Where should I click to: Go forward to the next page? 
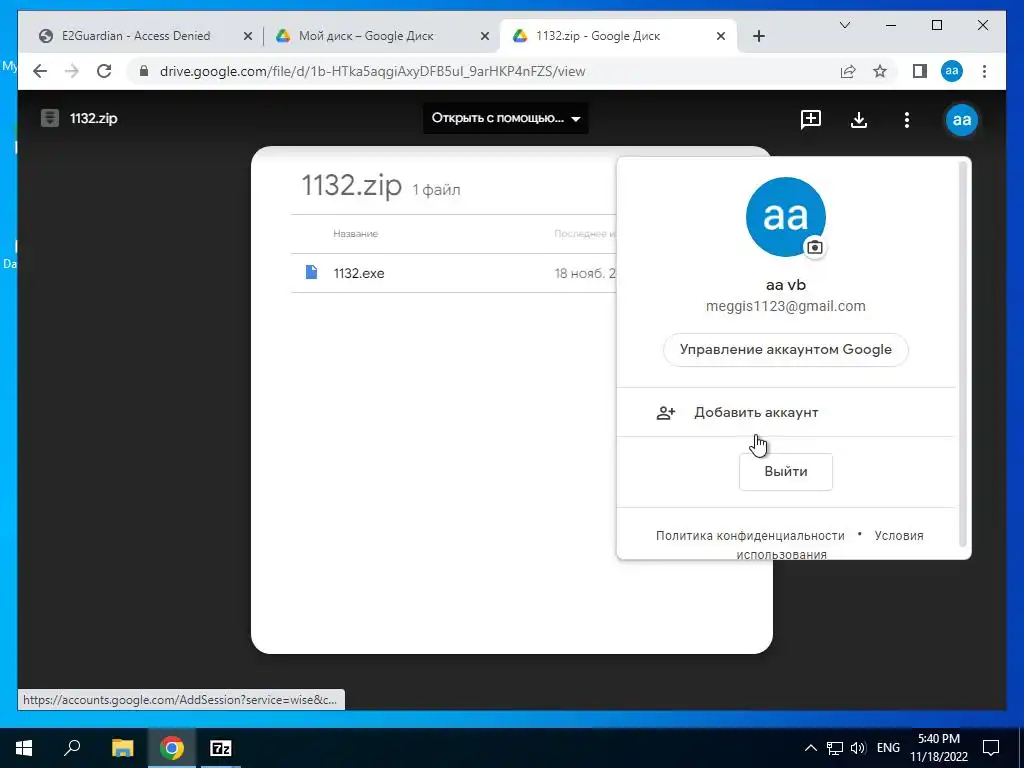[x=72, y=71]
